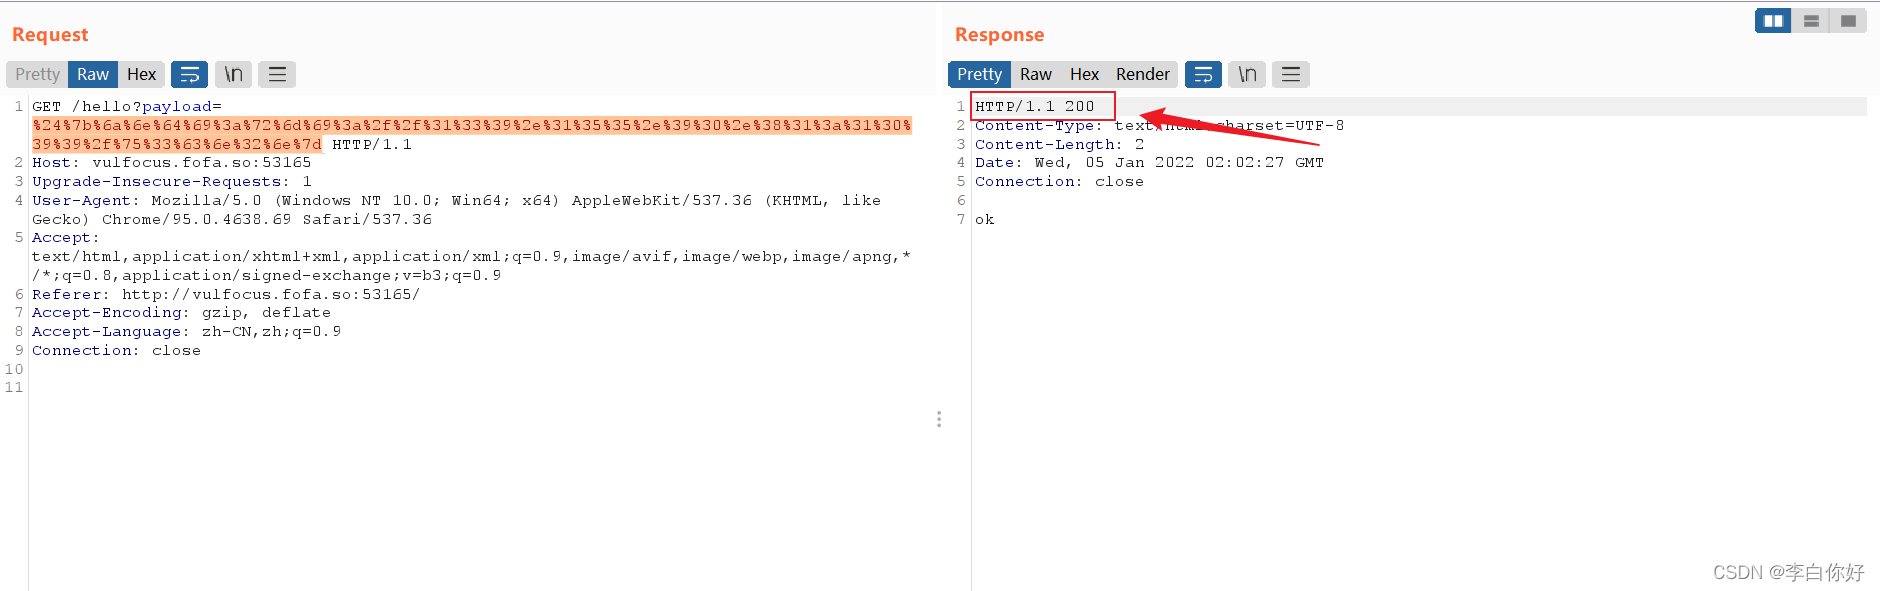Open the Hex tab in Request panel

click(142, 74)
